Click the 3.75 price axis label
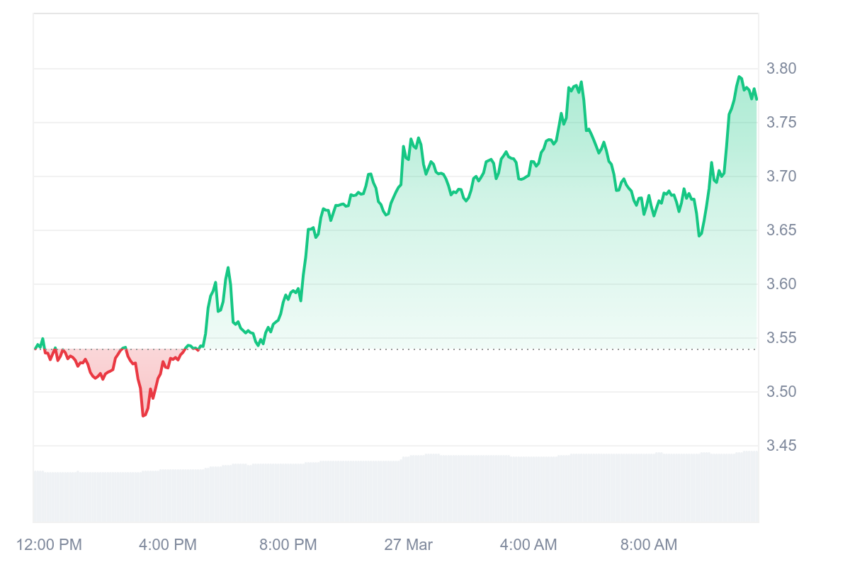This screenshot has height=567, width=850. (x=781, y=122)
